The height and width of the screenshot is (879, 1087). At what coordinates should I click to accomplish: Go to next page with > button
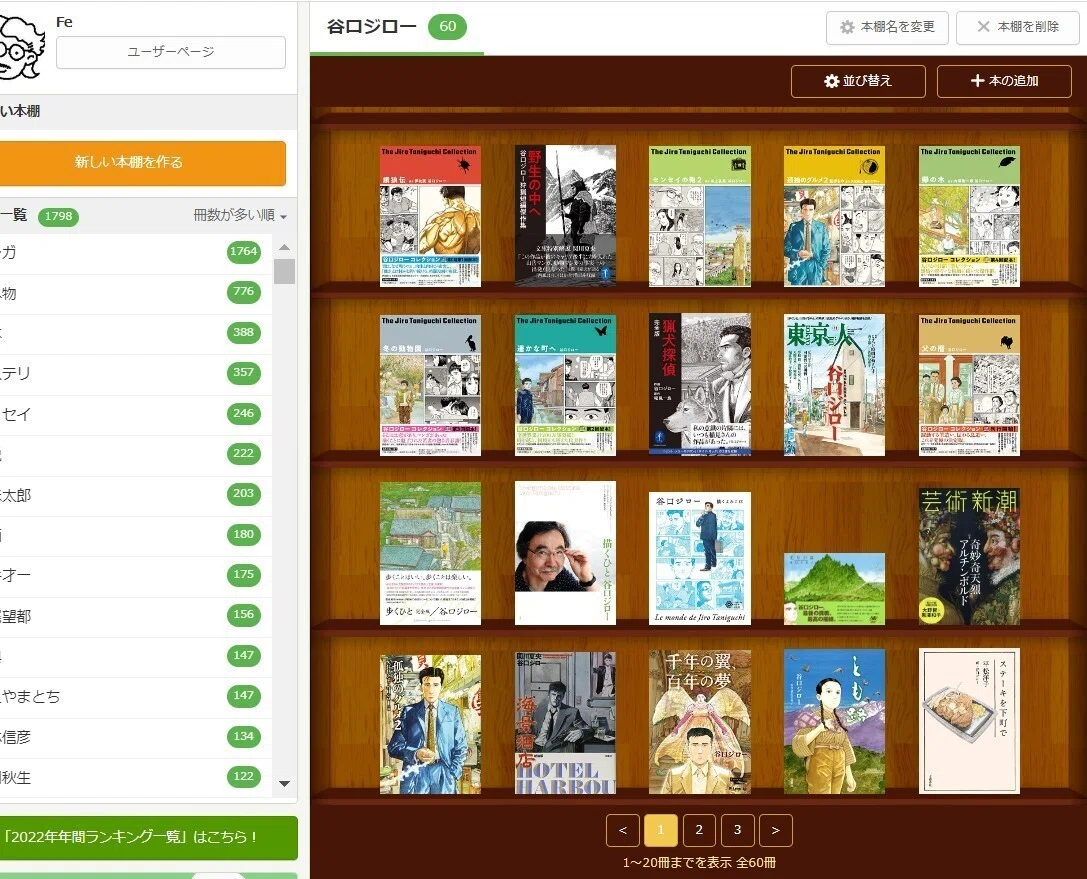[775, 830]
